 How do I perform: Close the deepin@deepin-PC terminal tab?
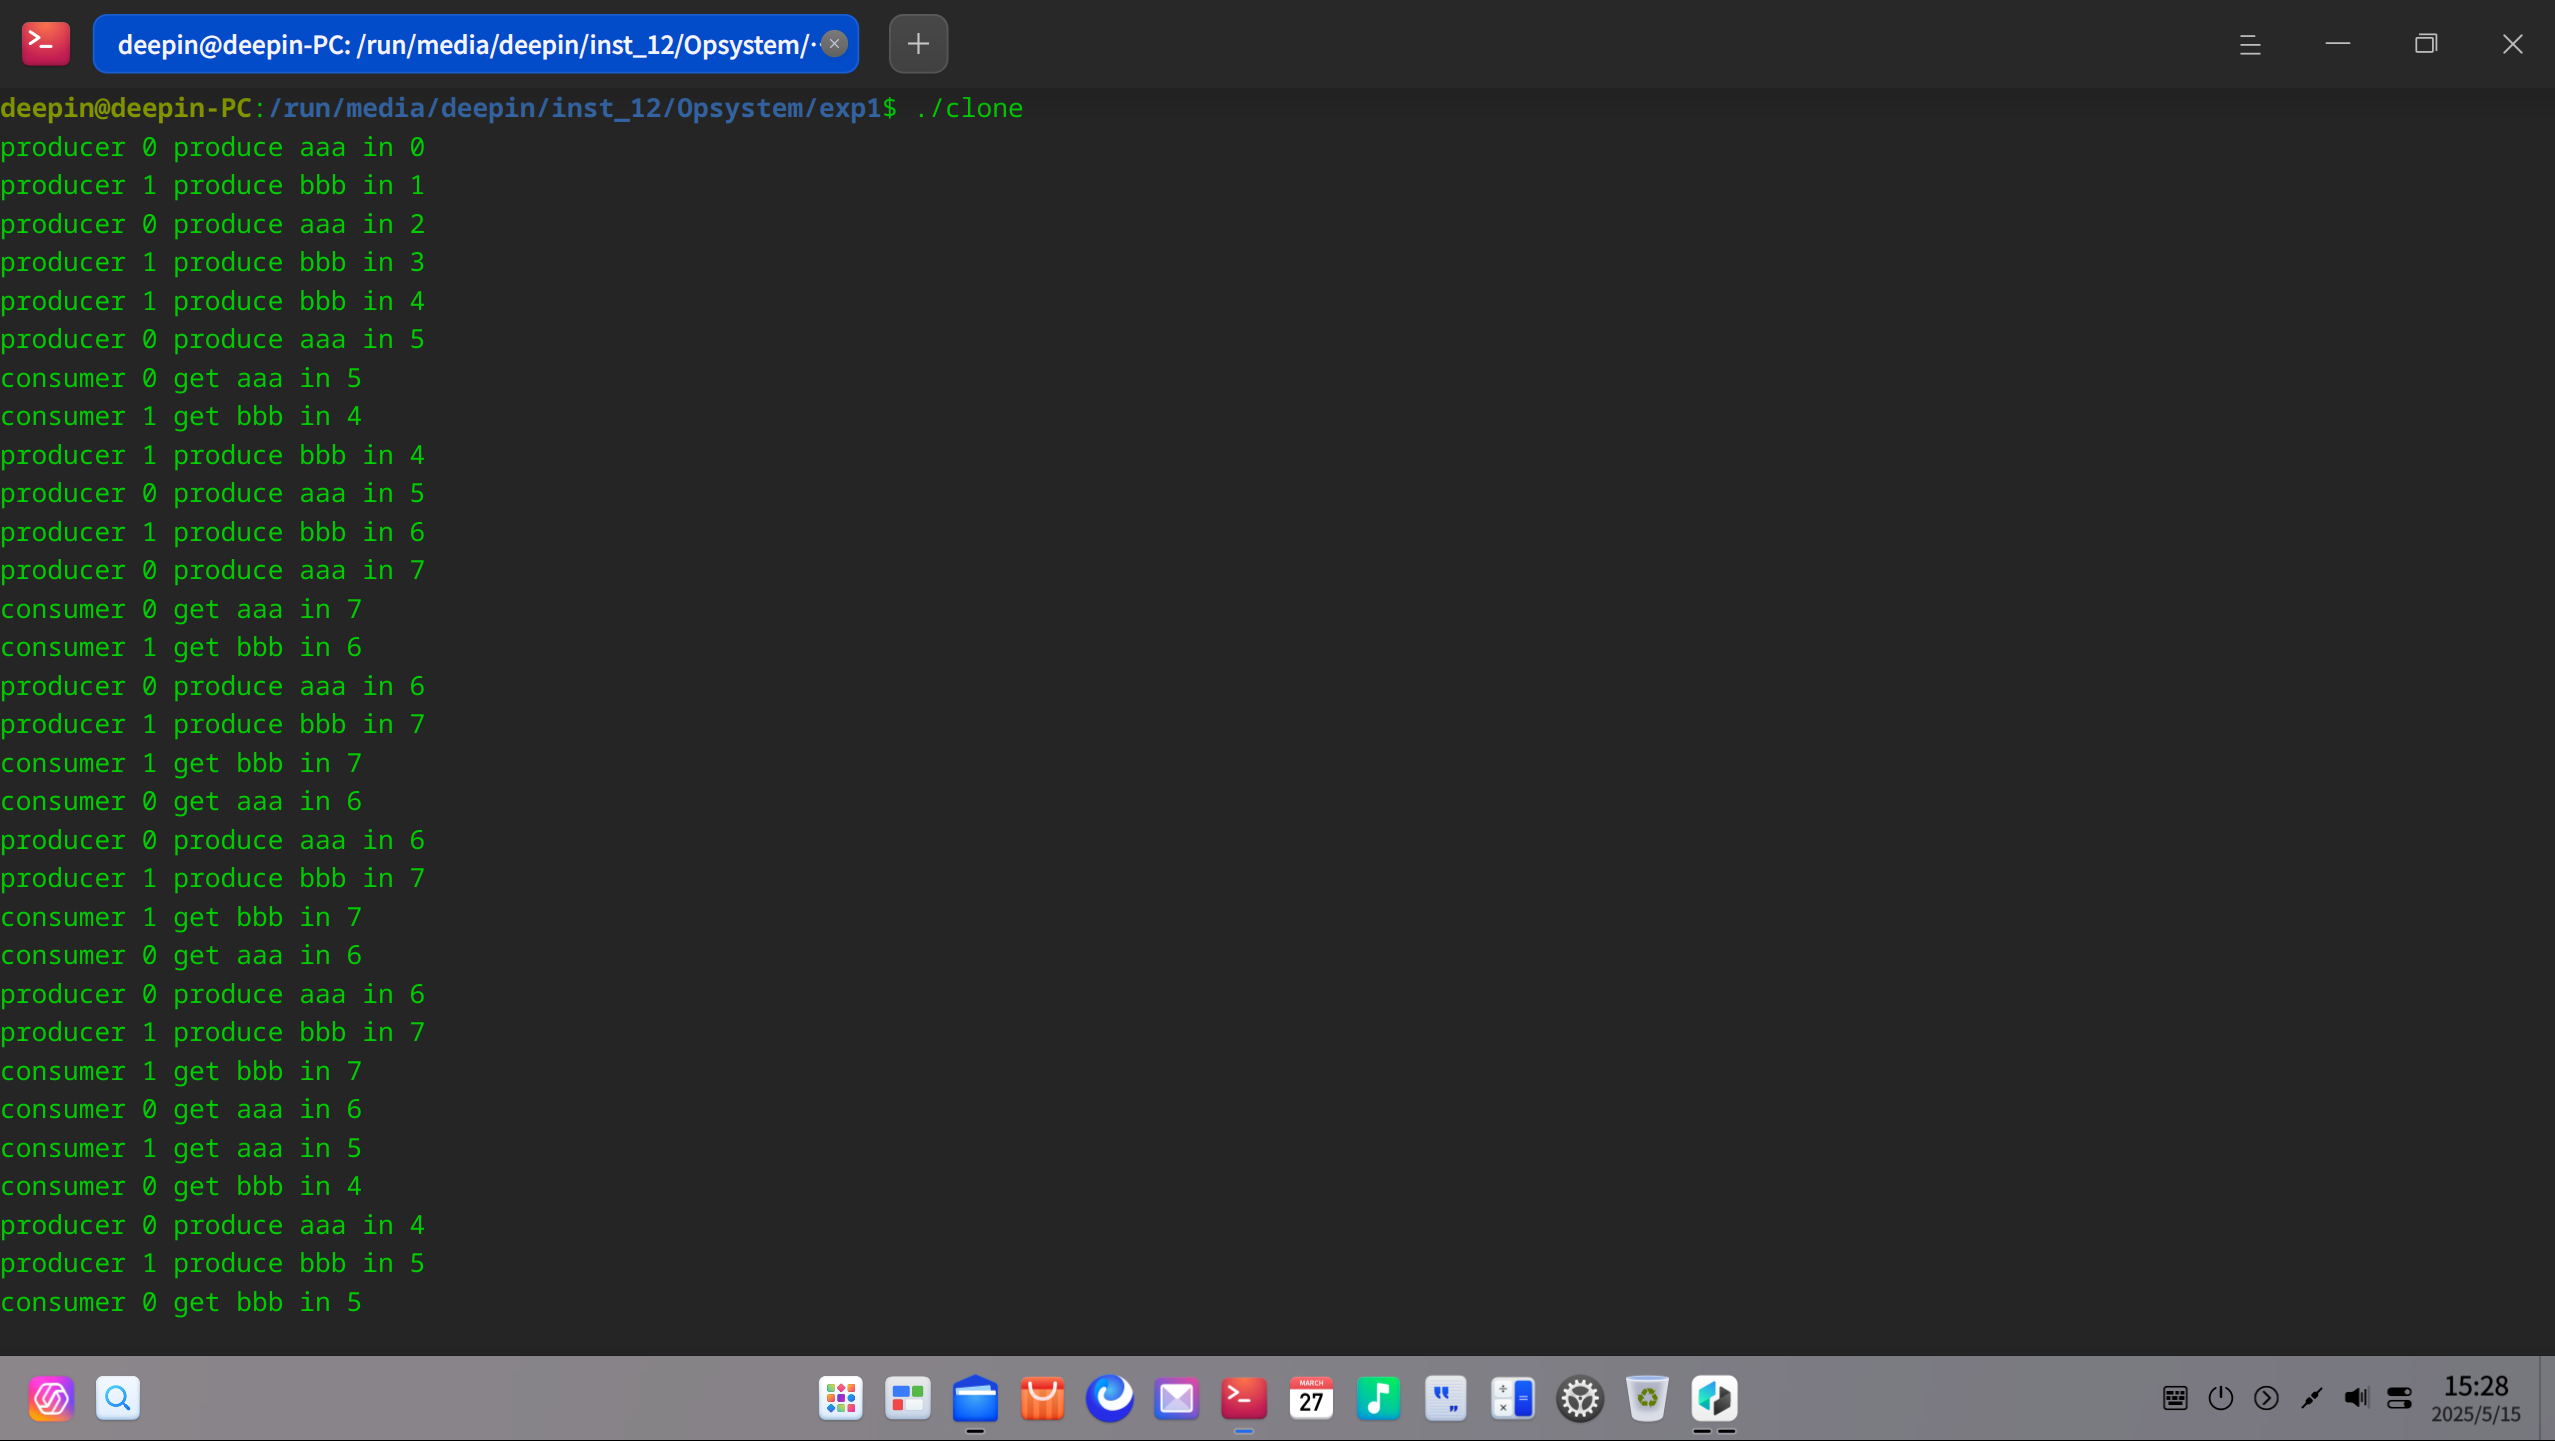tap(834, 44)
